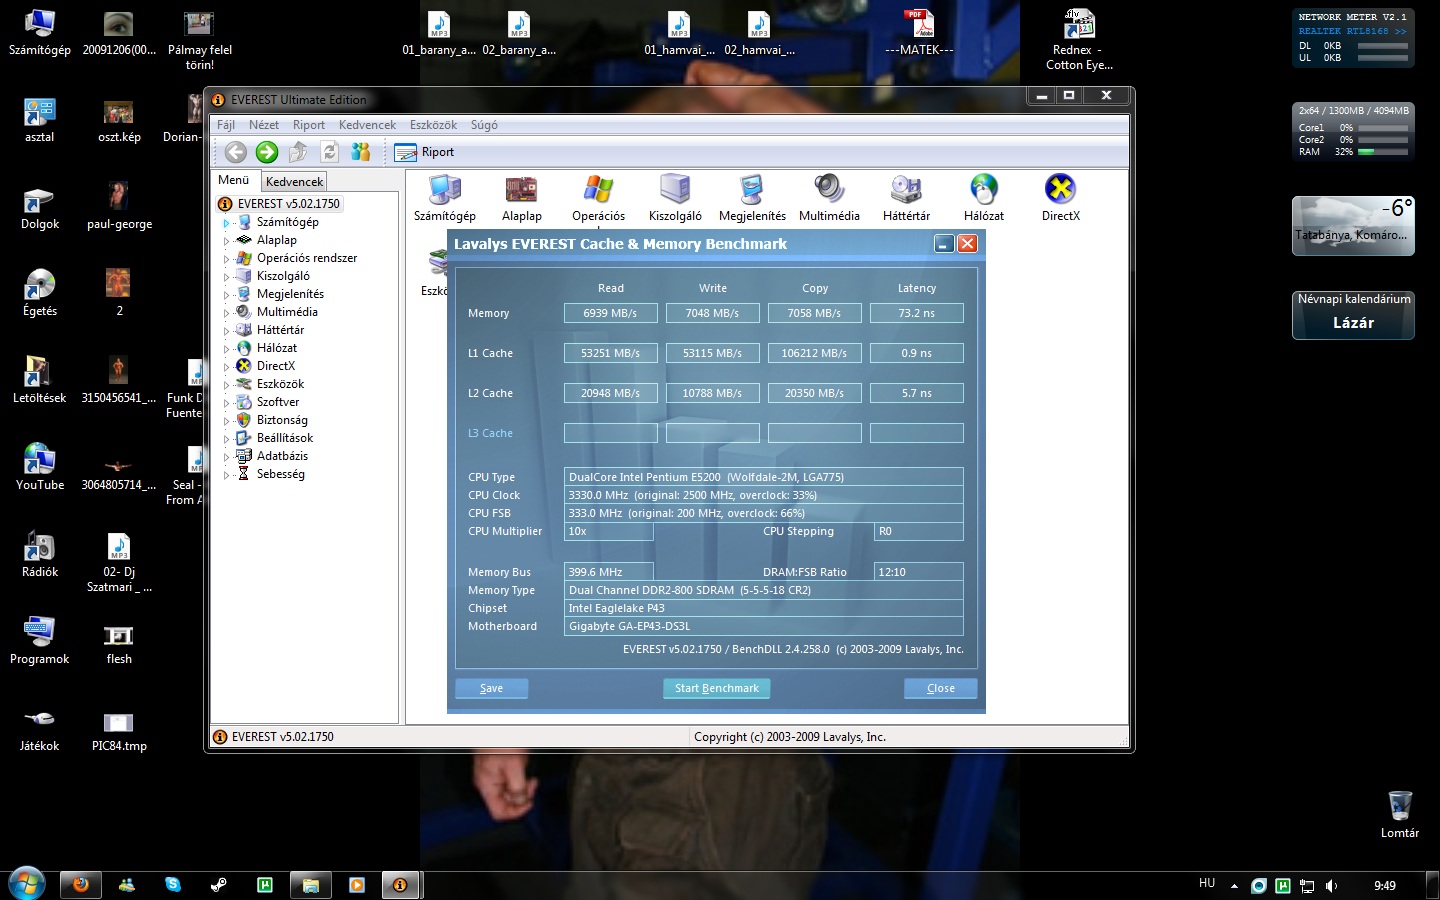Open Steam from the taskbar
Screen dimensions: 1440x900
point(218,885)
